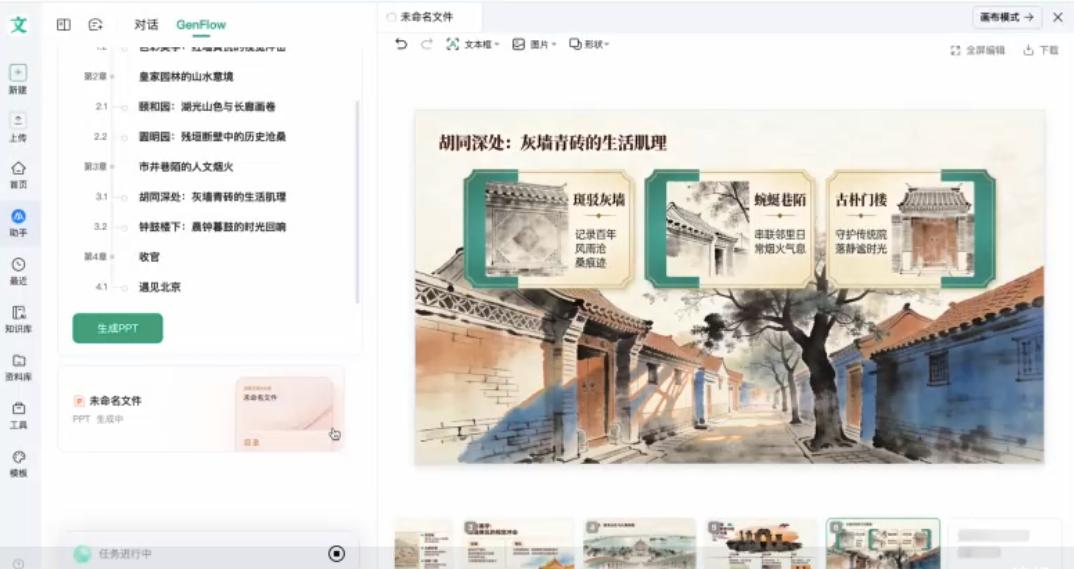Screen dimensions: 1074x569
Task: Stop the running task with the stop icon
Action: click(x=337, y=553)
